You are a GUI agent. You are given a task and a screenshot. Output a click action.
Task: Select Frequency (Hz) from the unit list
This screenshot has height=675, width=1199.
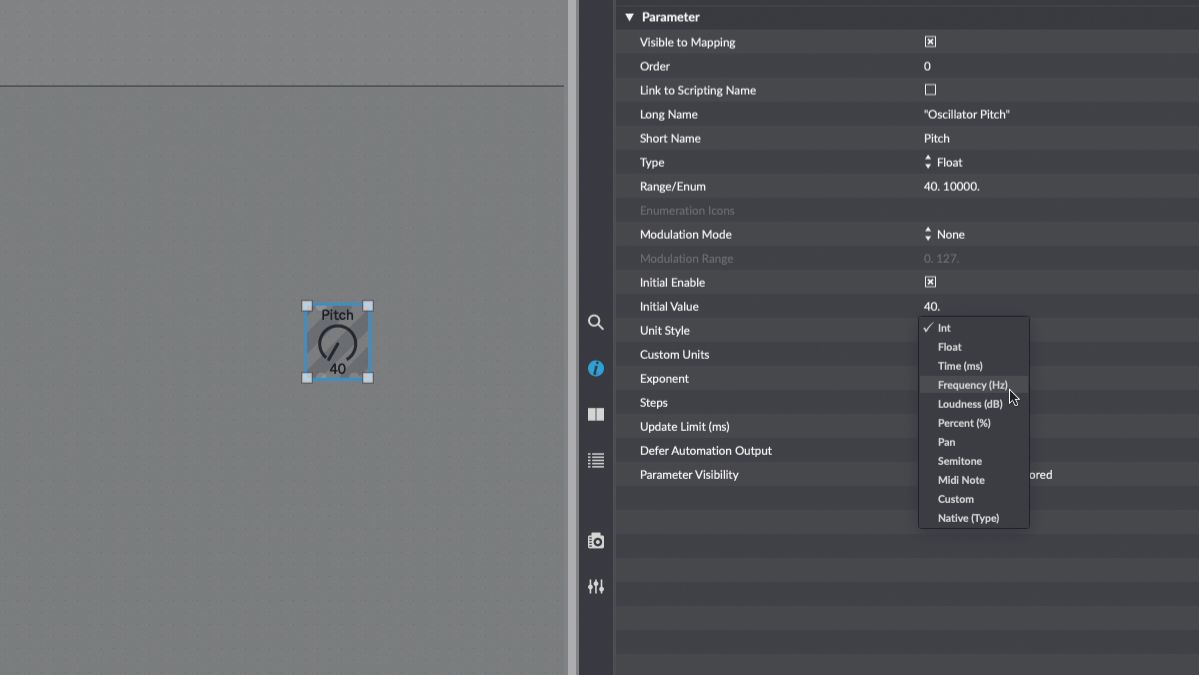tap(971, 384)
